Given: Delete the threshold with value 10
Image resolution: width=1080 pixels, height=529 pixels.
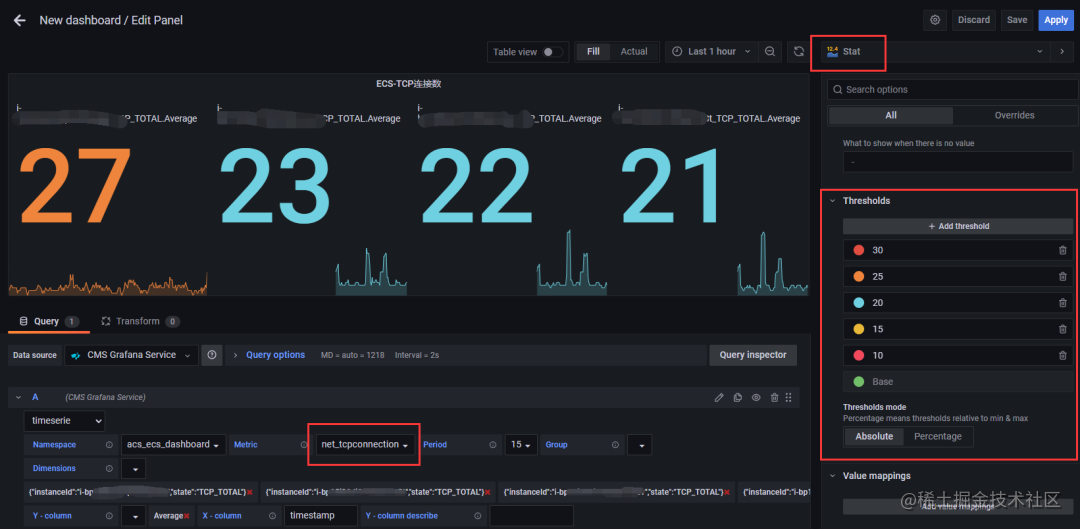Looking at the screenshot, I should (1062, 355).
